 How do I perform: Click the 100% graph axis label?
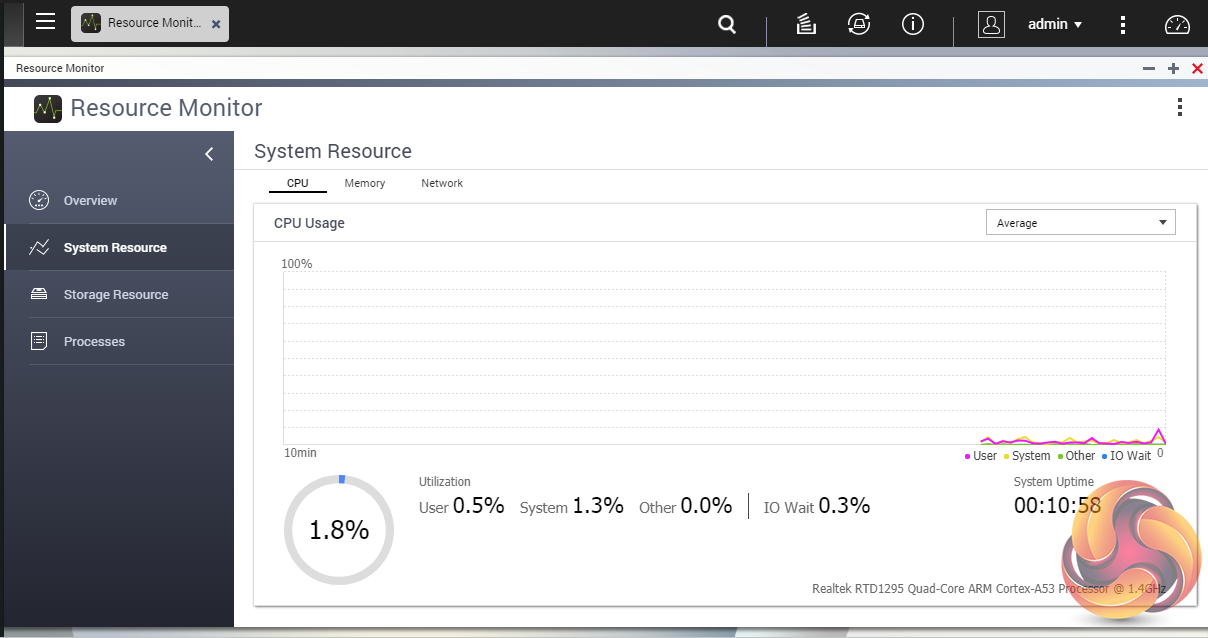(x=297, y=264)
